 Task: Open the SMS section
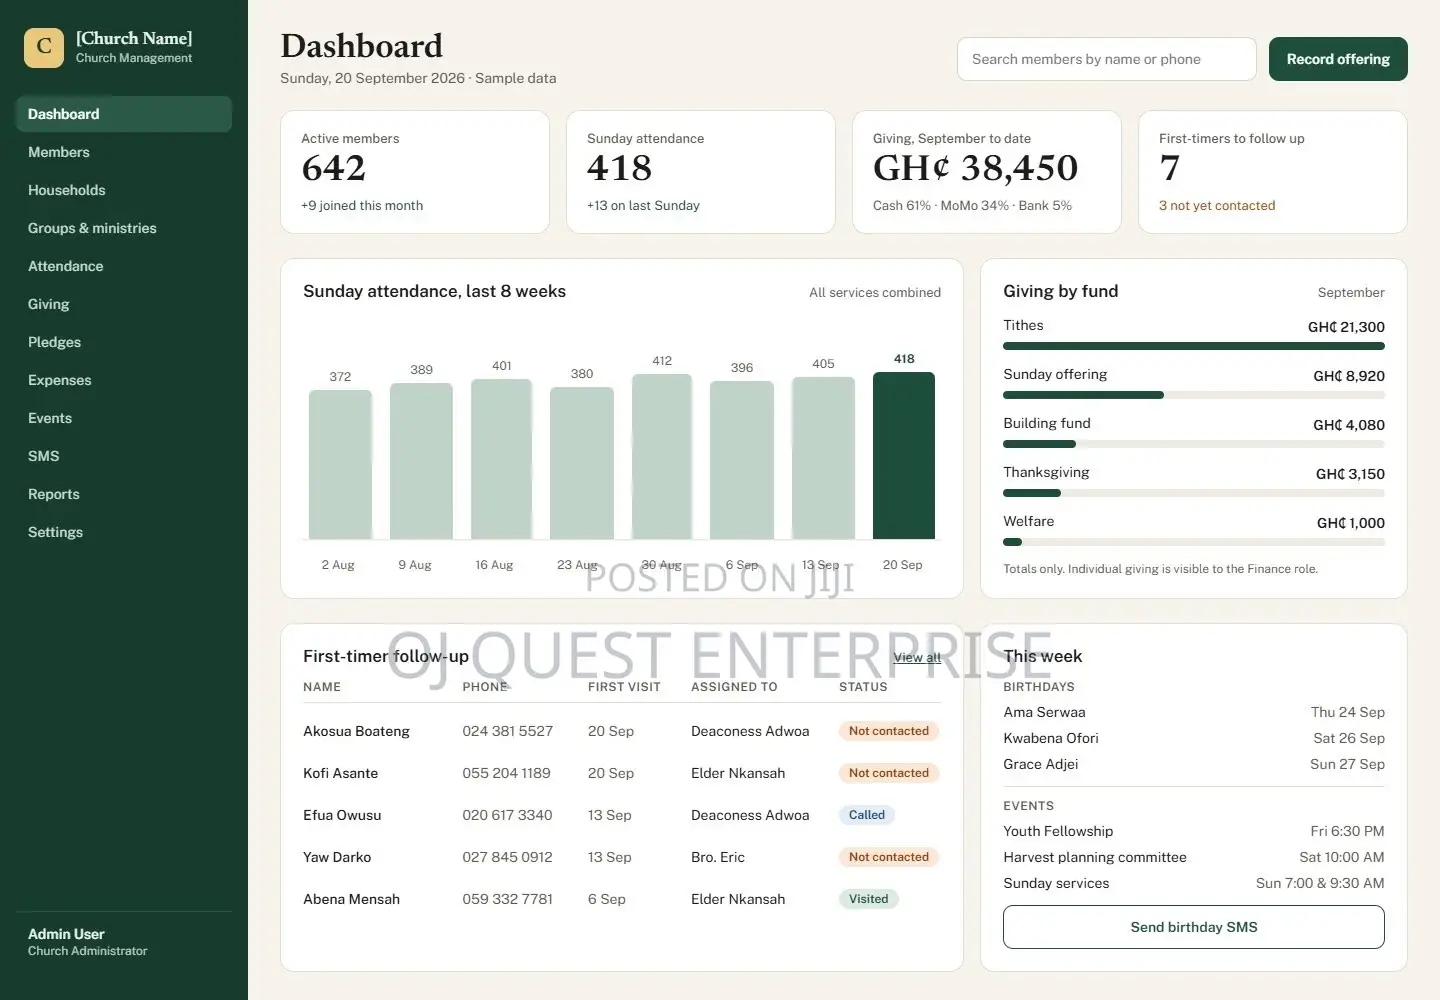pyautogui.click(x=124, y=456)
